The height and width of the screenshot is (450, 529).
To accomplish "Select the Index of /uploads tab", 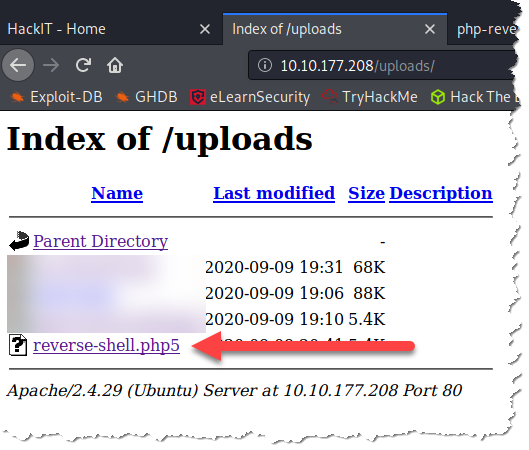I will 335,29.
